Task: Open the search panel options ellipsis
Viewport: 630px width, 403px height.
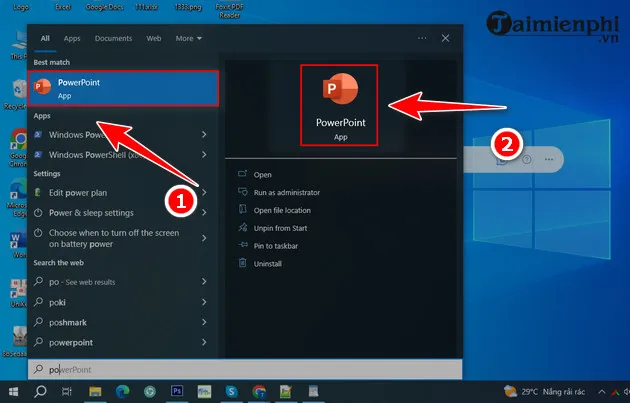Action: tap(422, 38)
